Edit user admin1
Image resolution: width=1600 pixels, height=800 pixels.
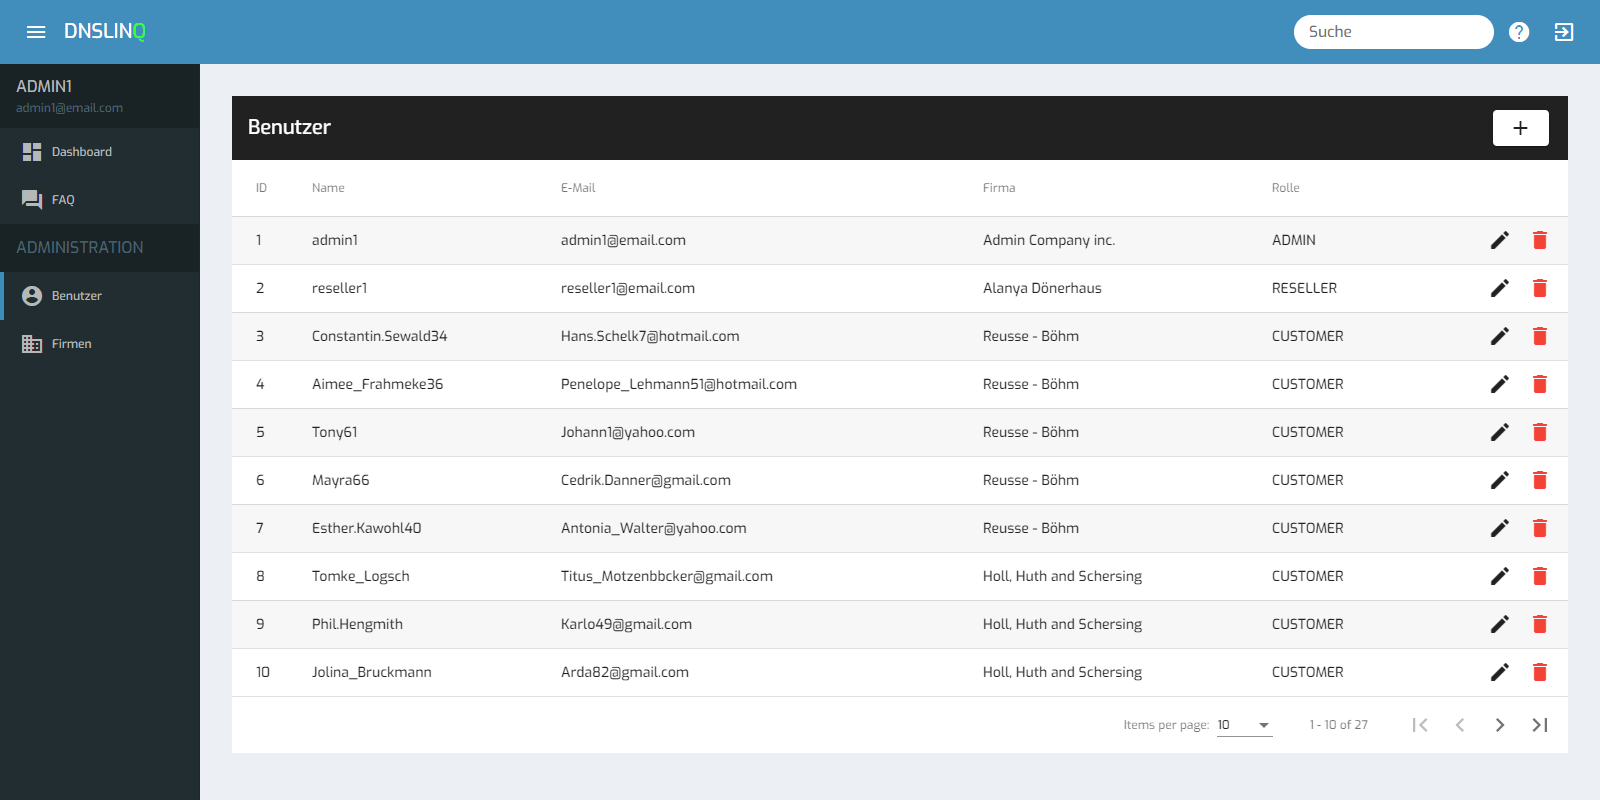click(1500, 240)
